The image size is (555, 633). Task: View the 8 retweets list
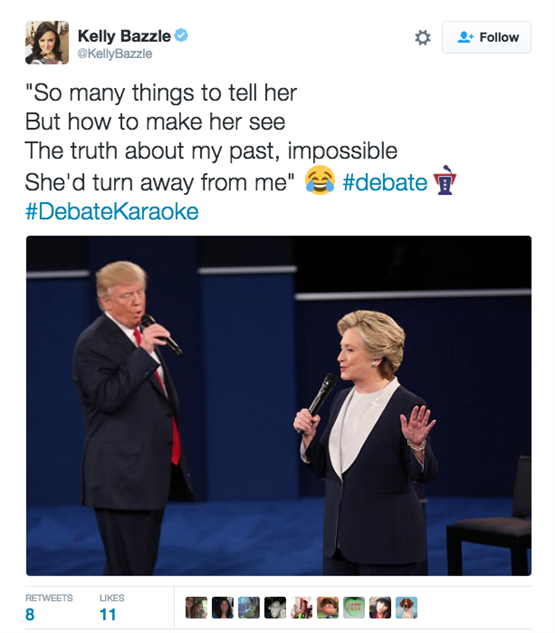pyautogui.click(x=49, y=608)
